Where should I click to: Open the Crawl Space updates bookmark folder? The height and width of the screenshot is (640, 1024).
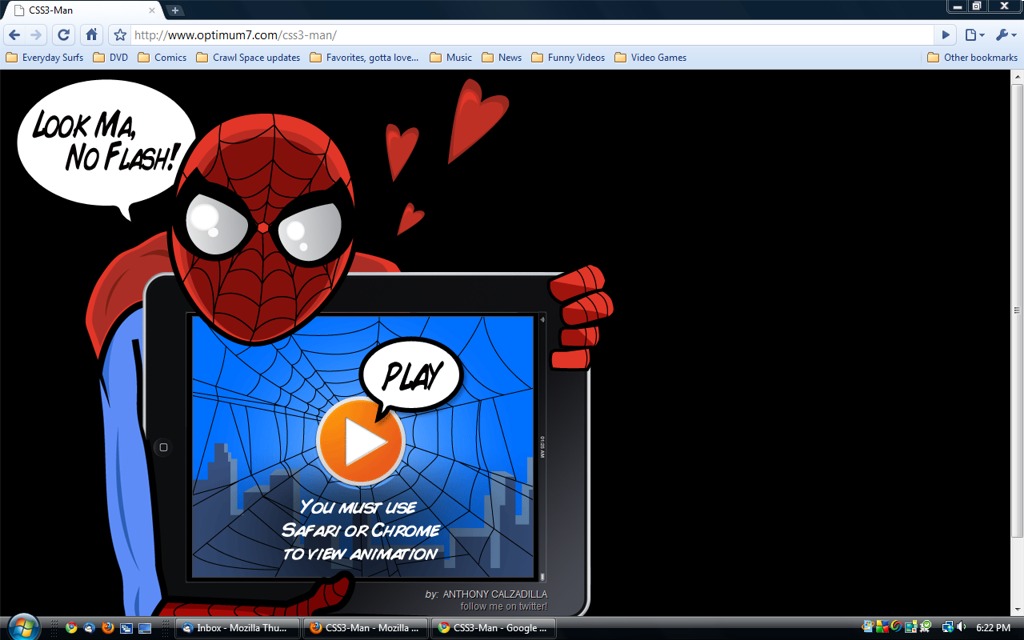pyautogui.click(x=248, y=57)
